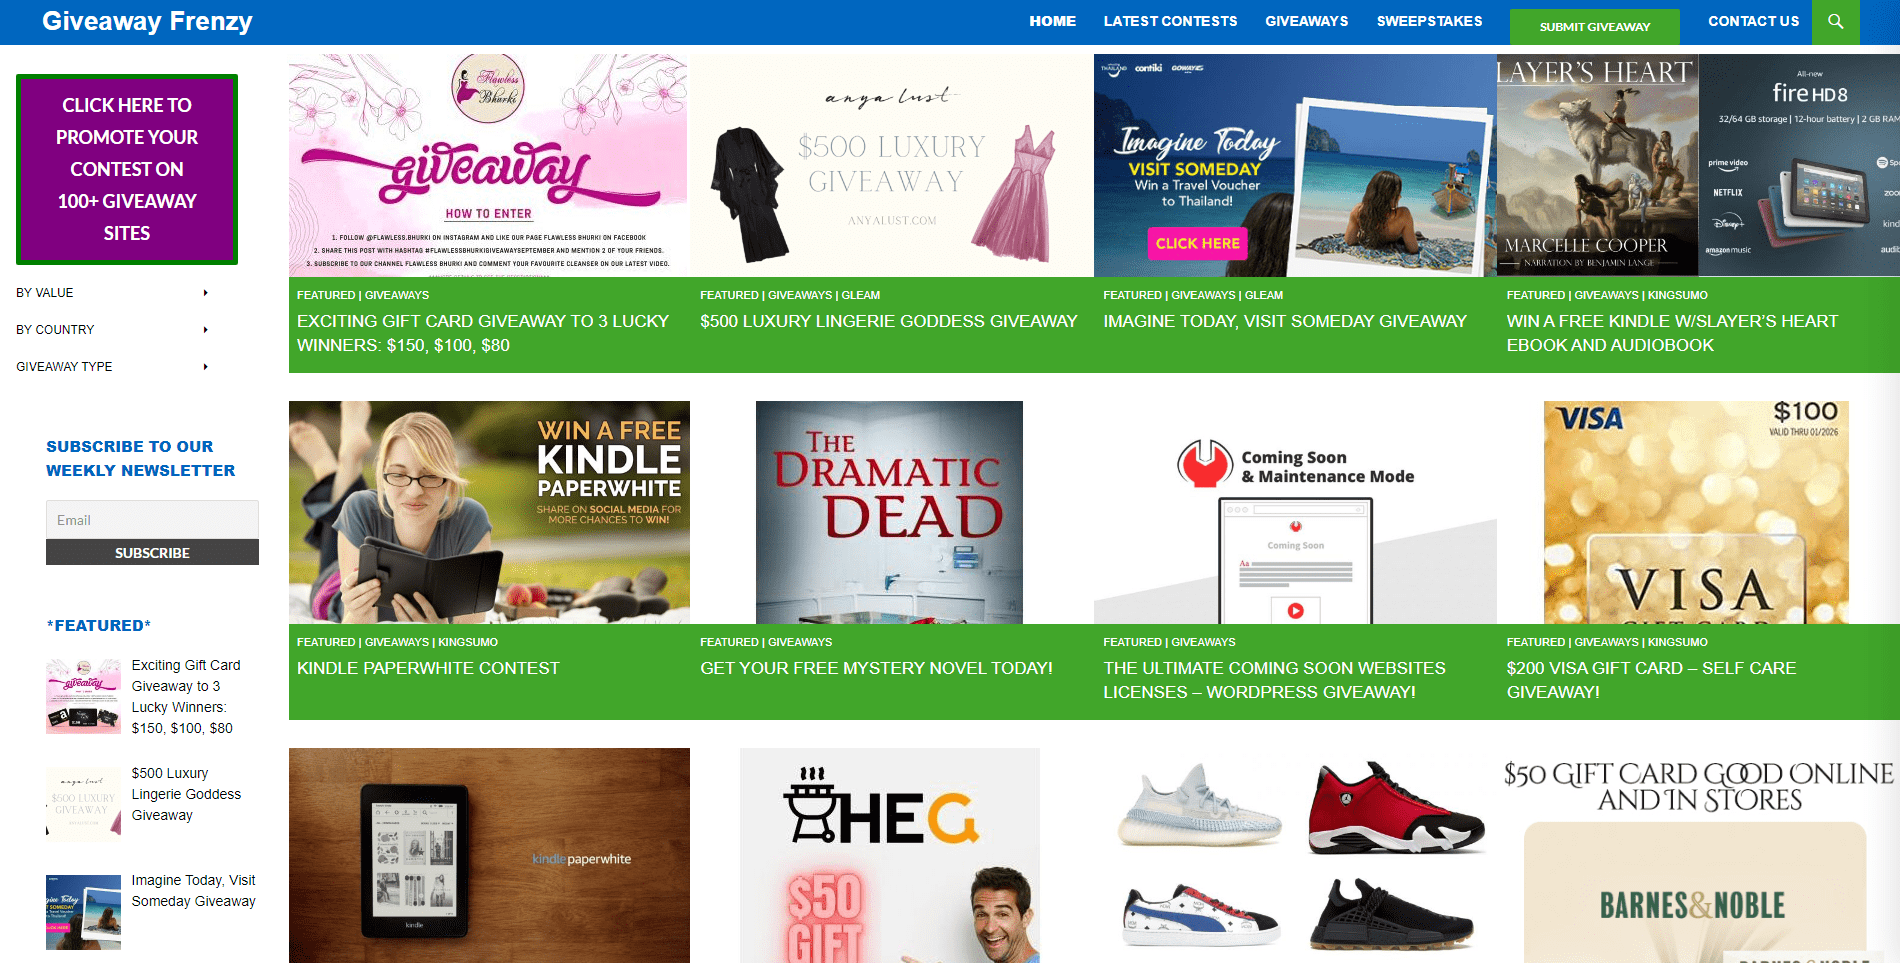Image resolution: width=1900 pixels, height=963 pixels.
Task: Select the Coming Soon Maintenance Mode image
Action: [1295, 512]
